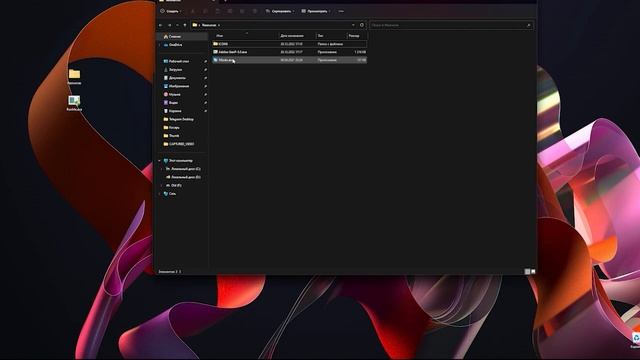Open the Создать (New) button menu
Screen dimensions: 640x360
tap(170, 11)
